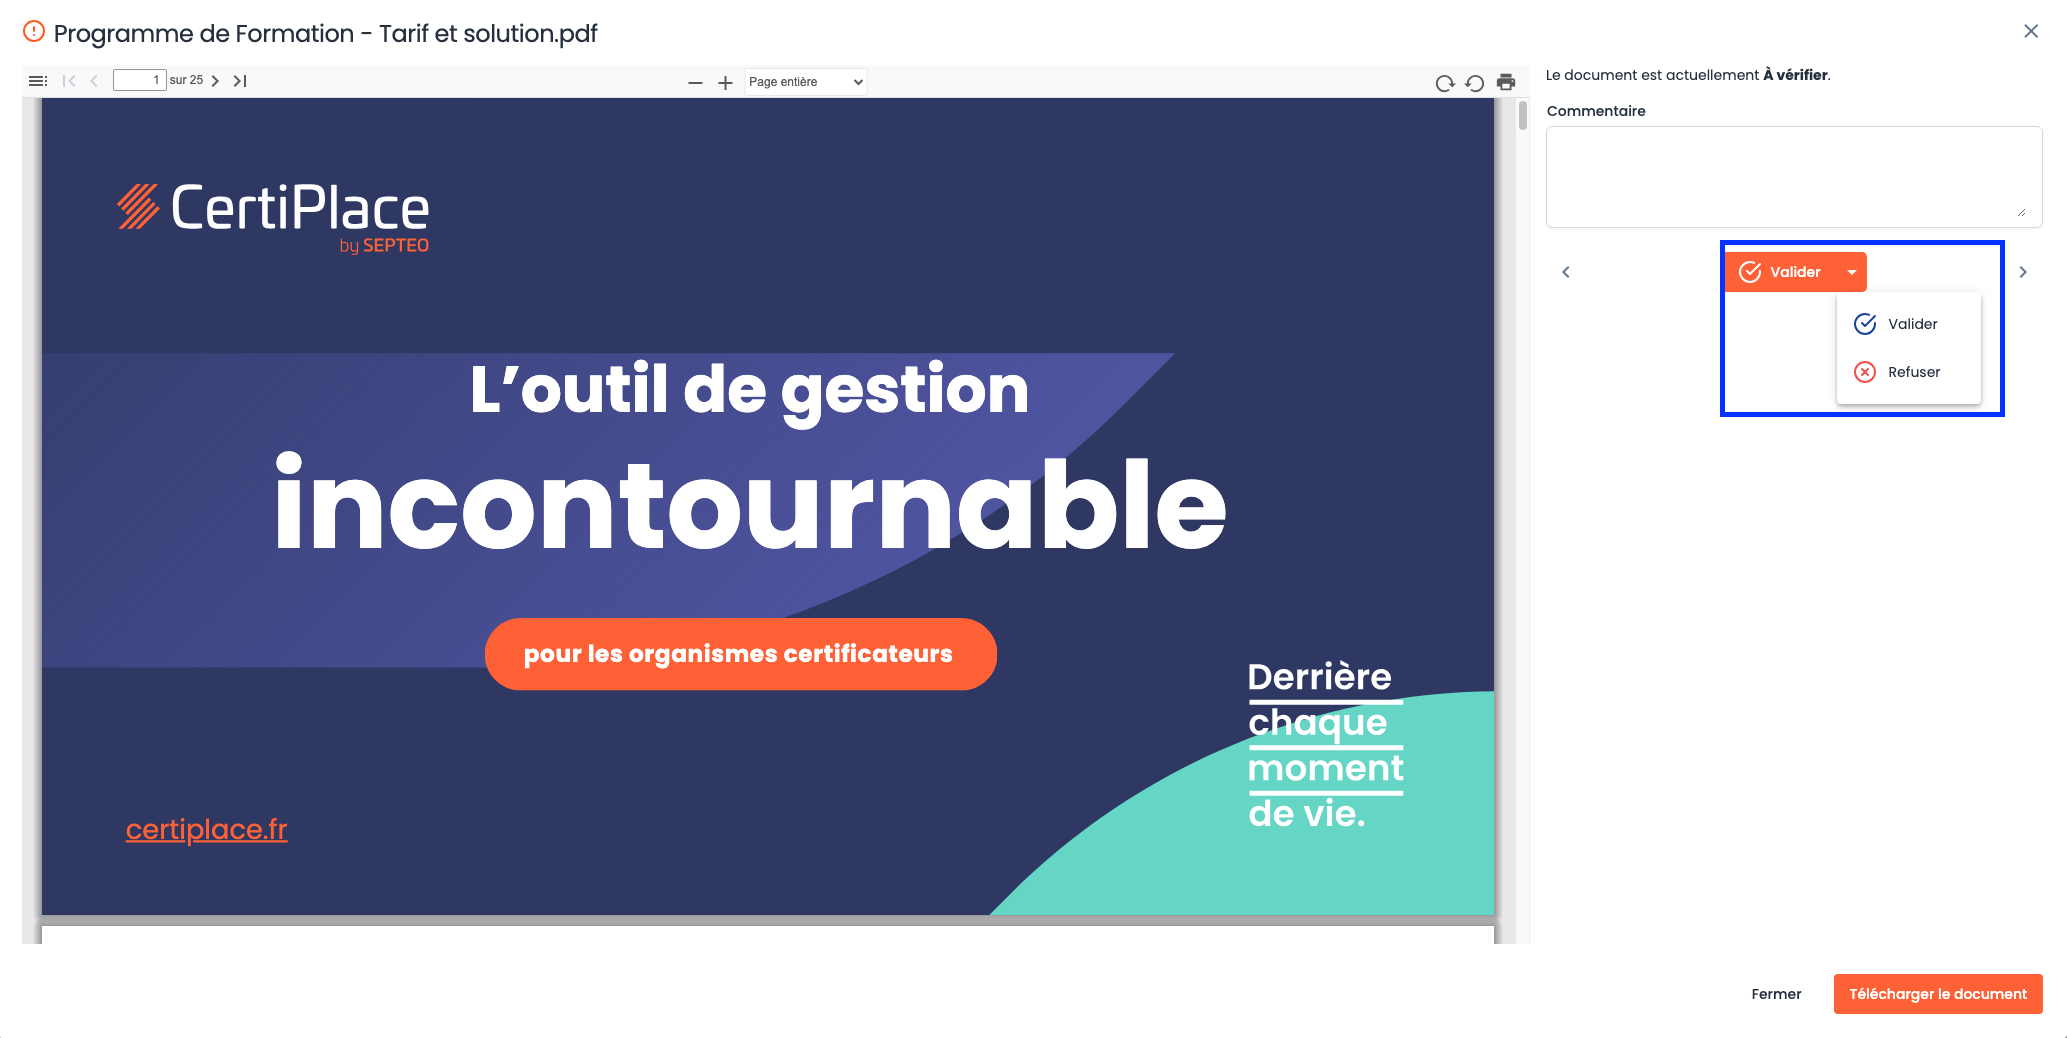The image size is (2067, 1038).
Task: Choose Valider from the dropdown menu
Action: click(1908, 324)
